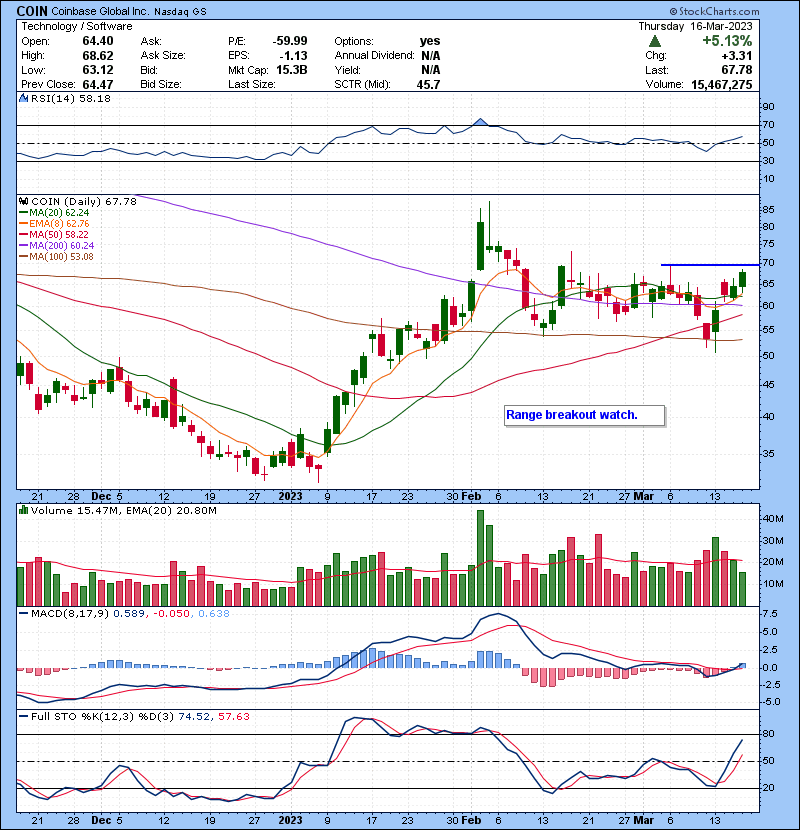Click the date Thursday 16-Mar-2023
This screenshot has height=830, width=800.
(695, 26)
